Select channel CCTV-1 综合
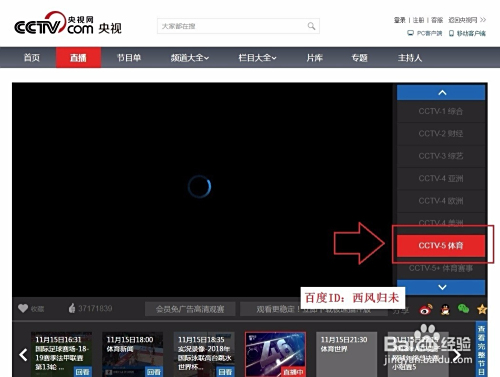The image size is (500, 377). [x=441, y=111]
